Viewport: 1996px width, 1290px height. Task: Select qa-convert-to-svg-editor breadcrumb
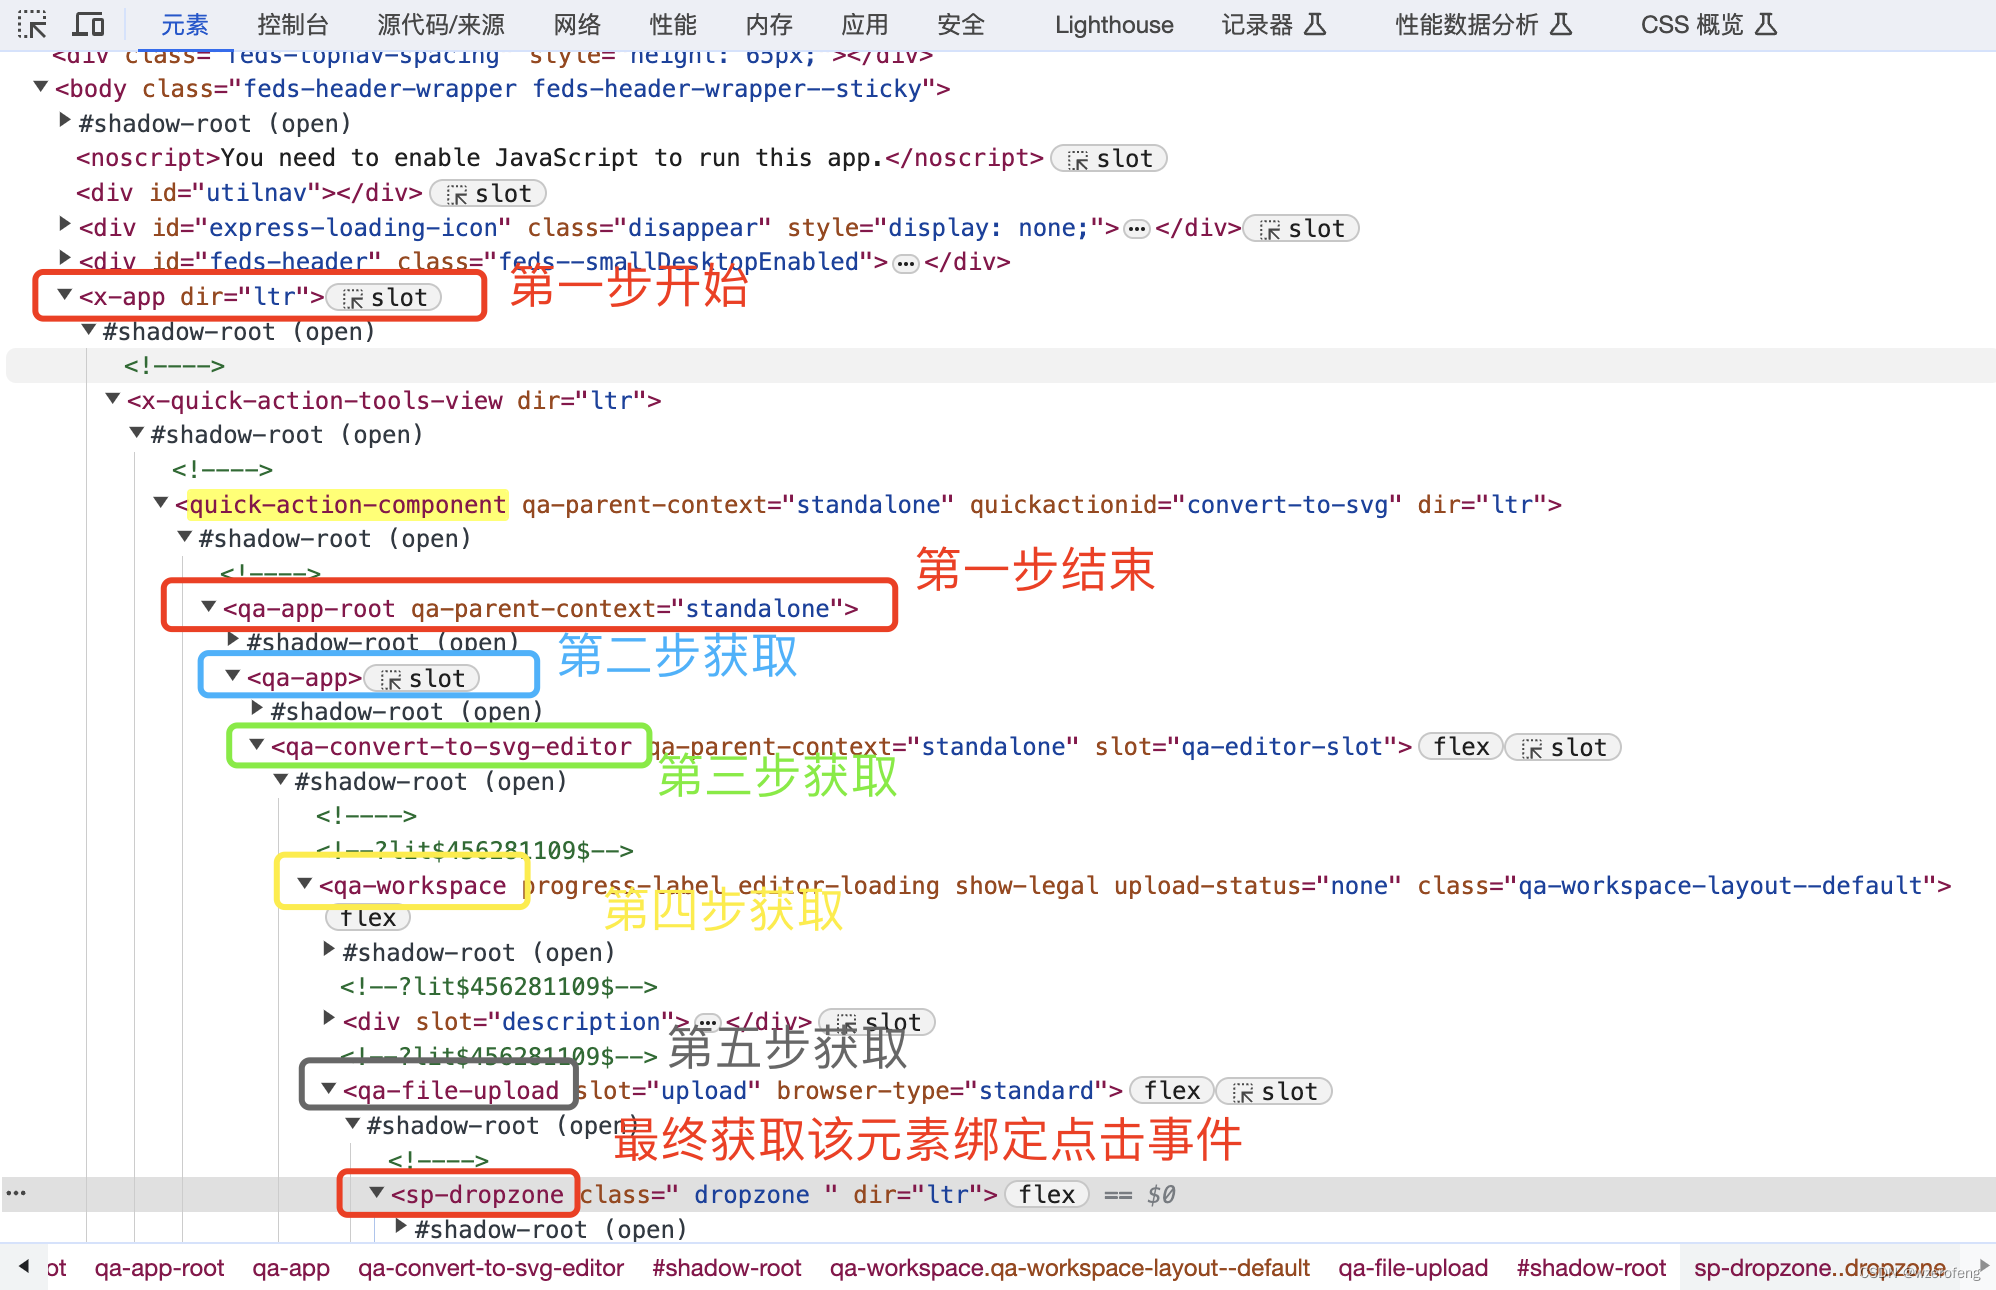pyautogui.click(x=491, y=1268)
